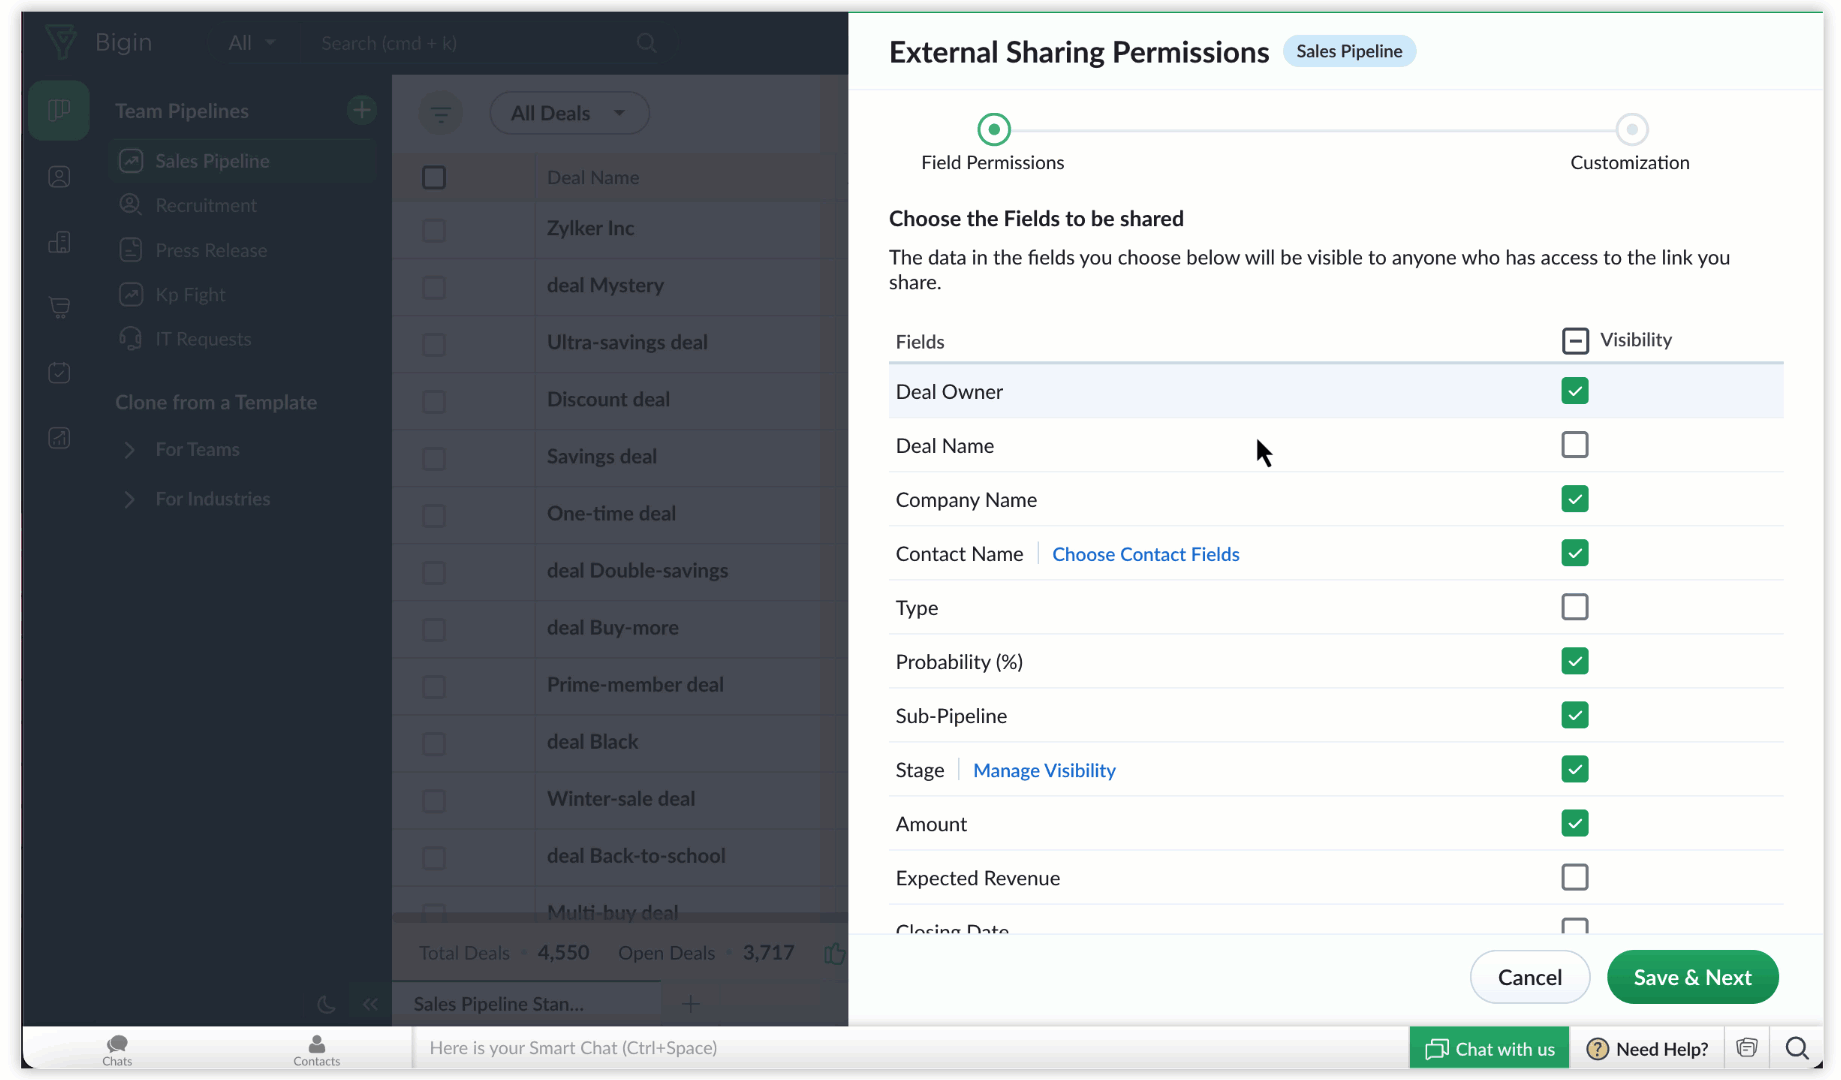Toggle the Visibility select-all checkbox
Screen dimensions: 1841x1080
pyautogui.click(x=1574, y=341)
